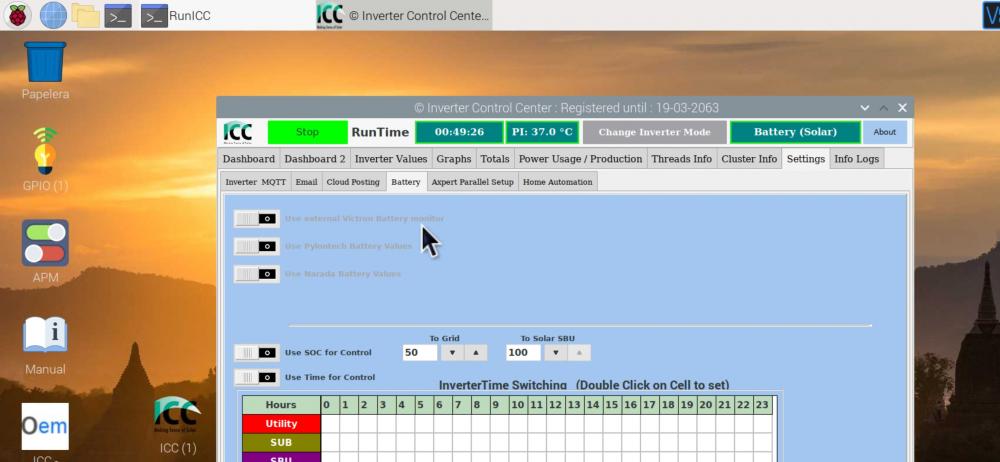Open the Manual book desktop icon
The image size is (1000, 462).
click(x=45, y=345)
